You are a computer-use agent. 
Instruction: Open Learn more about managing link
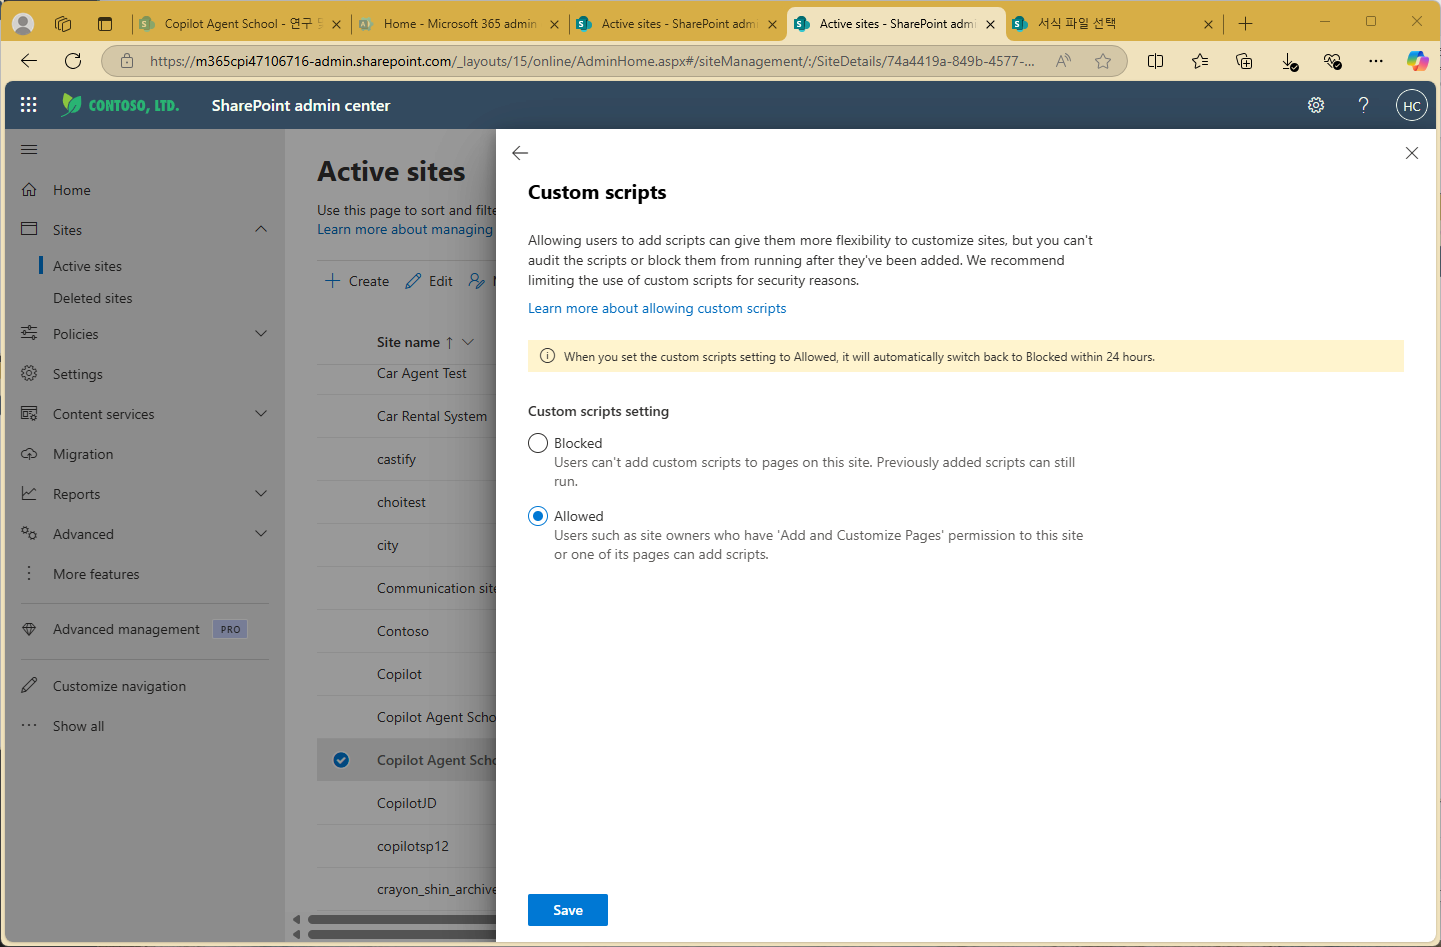pos(405,229)
